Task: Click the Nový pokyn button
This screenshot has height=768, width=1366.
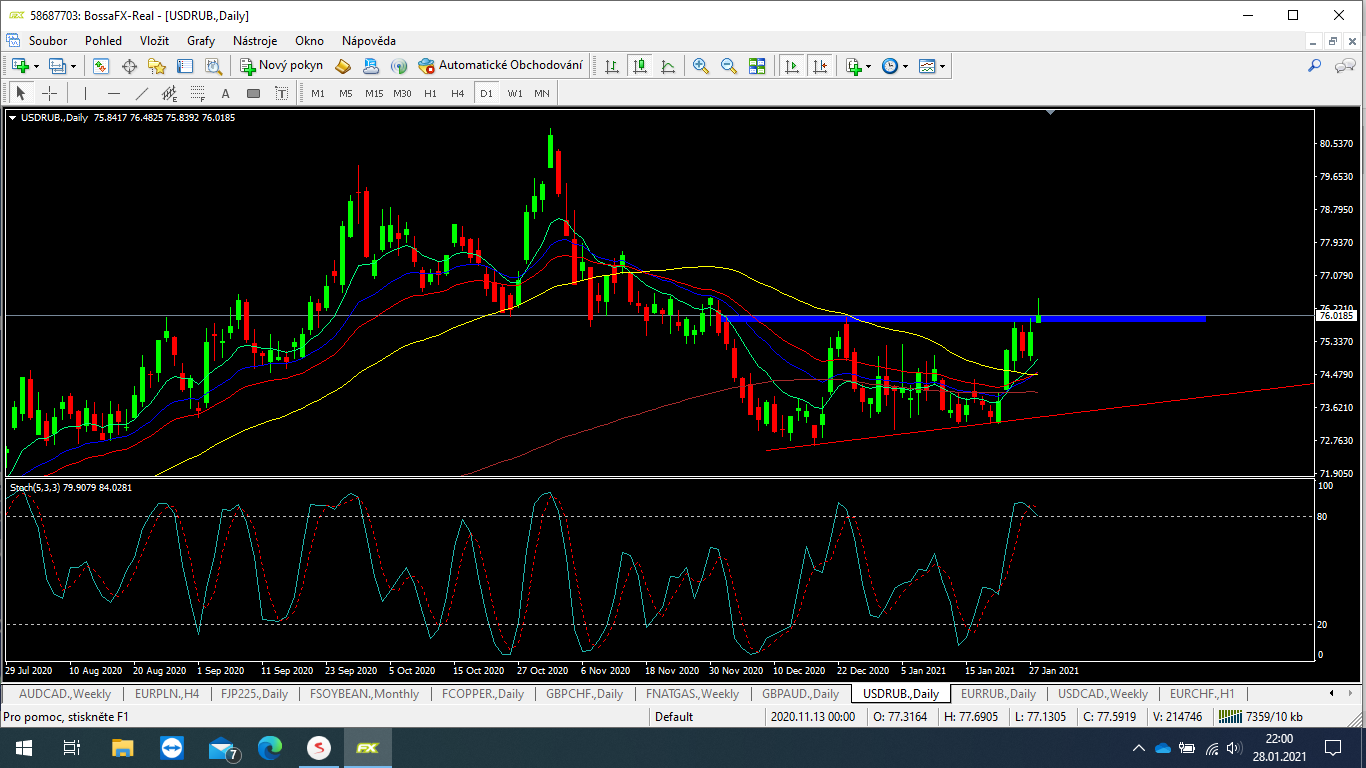Action: click(x=281, y=66)
